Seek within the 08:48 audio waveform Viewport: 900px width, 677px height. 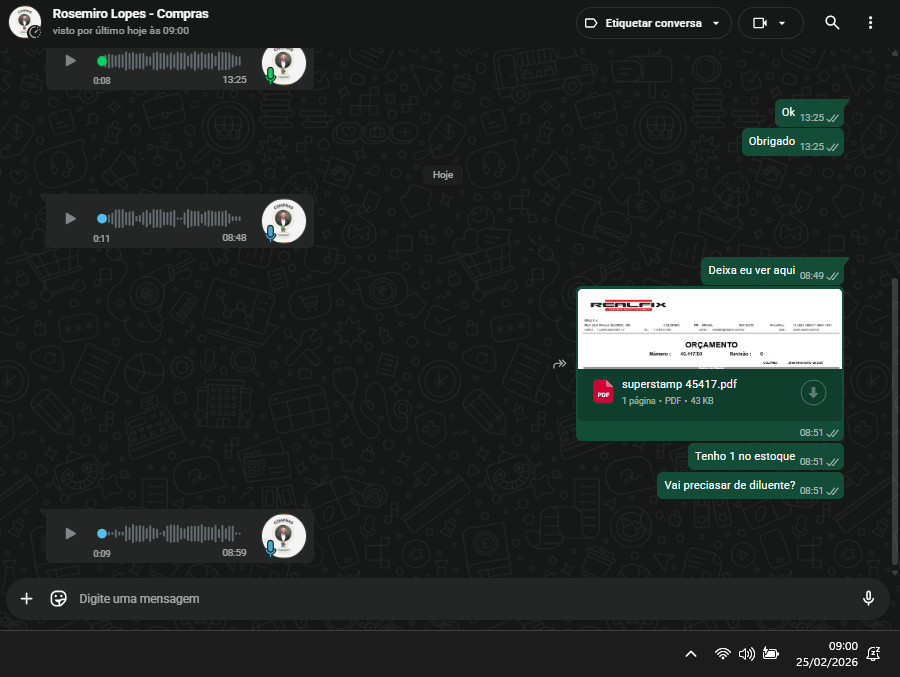pos(175,218)
